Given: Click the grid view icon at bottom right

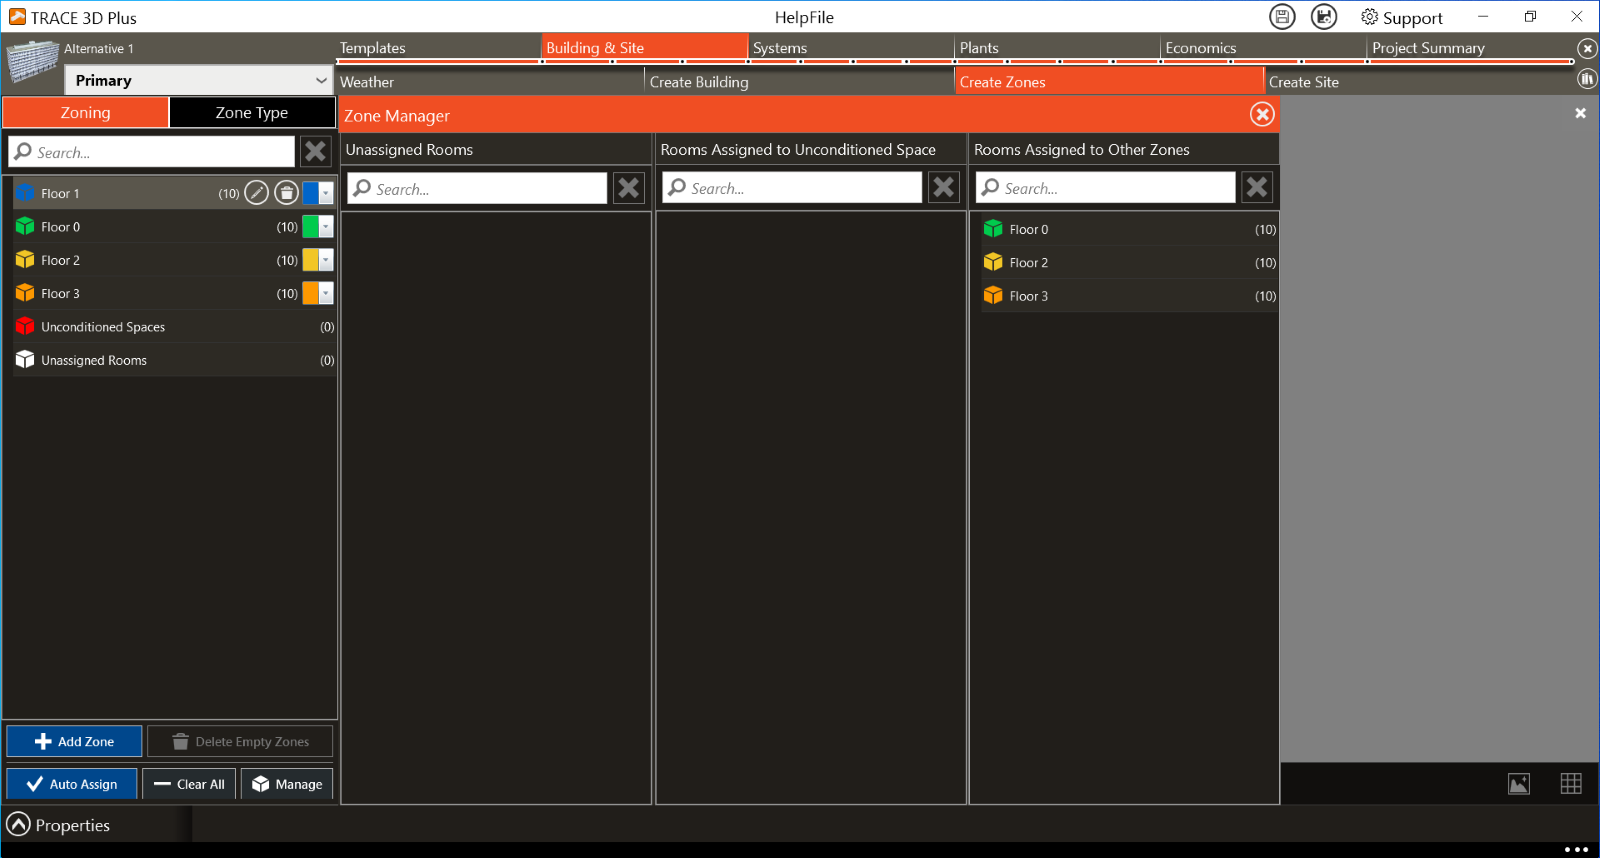Looking at the screenshot, I should (x=1571, y=784).
